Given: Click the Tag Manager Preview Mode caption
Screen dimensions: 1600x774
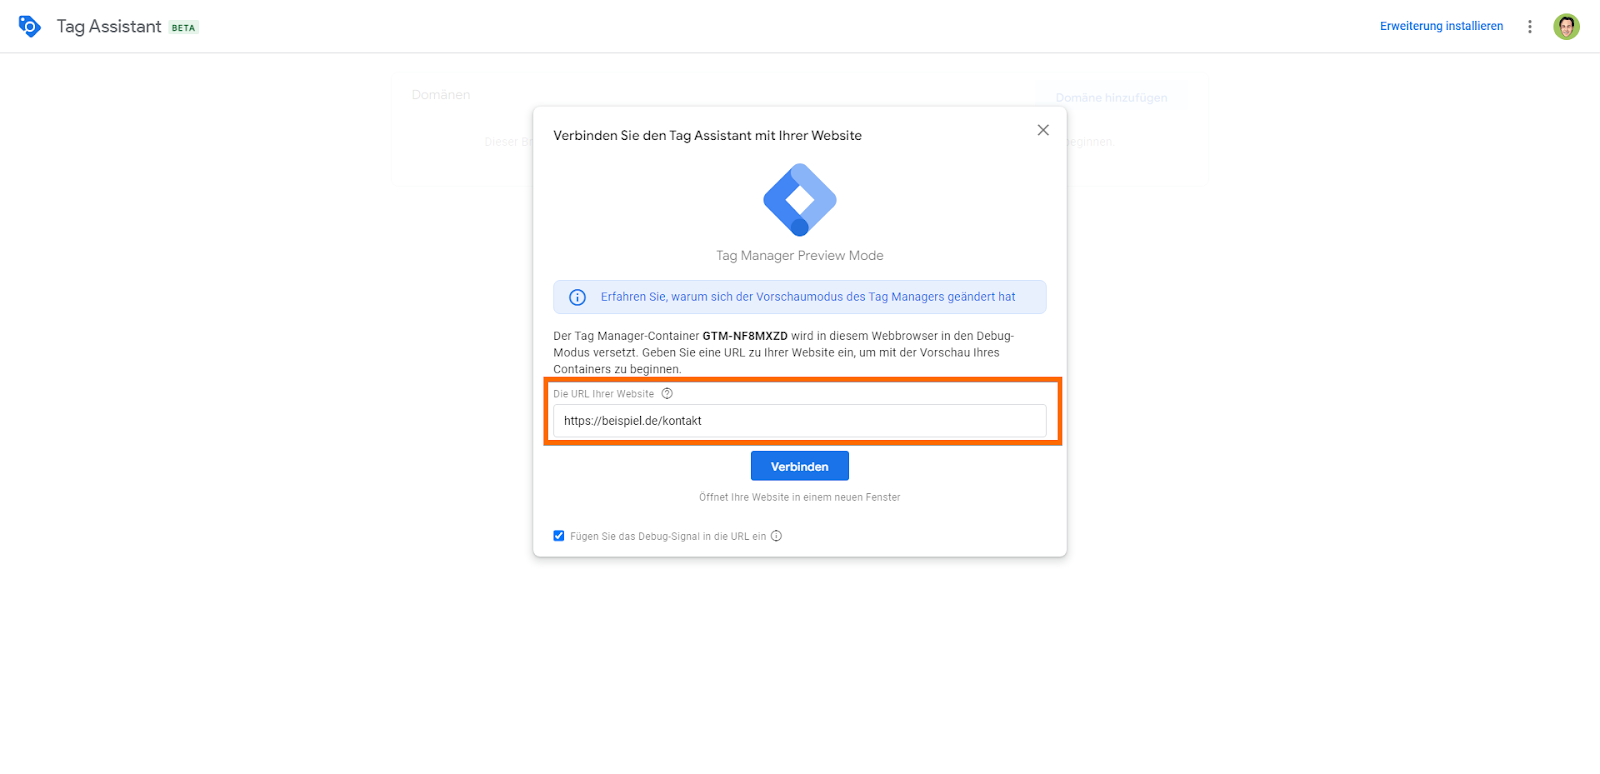Looking at the screenshot, I should coord(800,256).
